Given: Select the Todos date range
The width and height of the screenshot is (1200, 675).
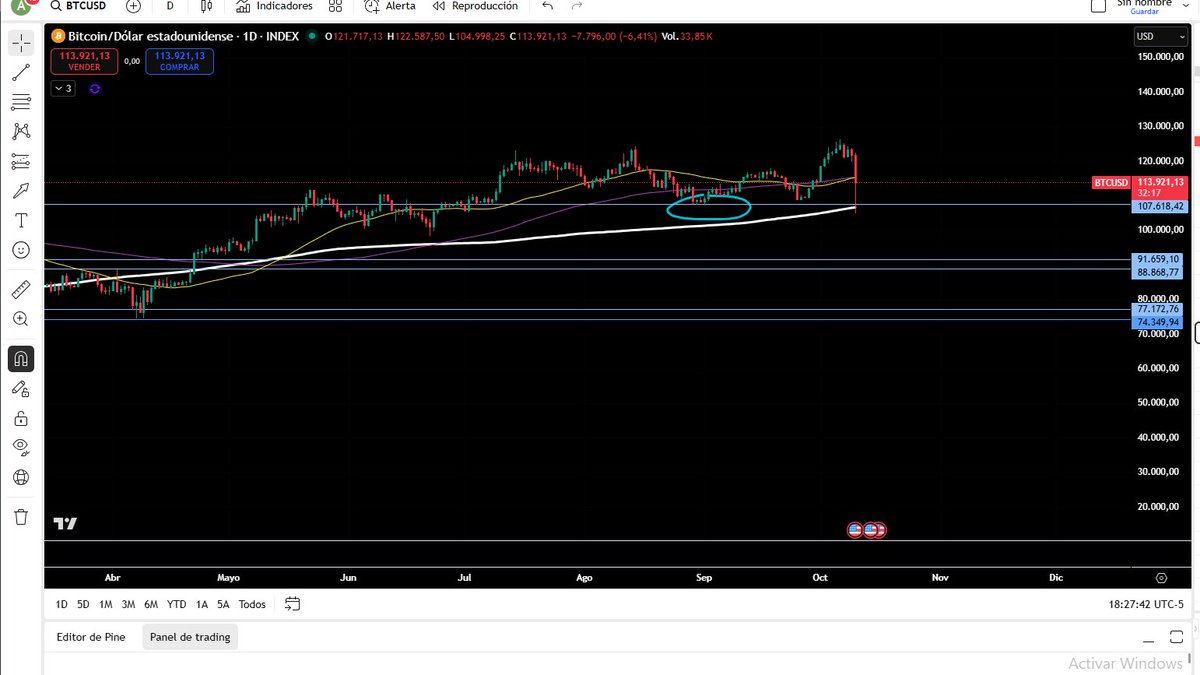Looking at the screenshot, I should point(252,604).
